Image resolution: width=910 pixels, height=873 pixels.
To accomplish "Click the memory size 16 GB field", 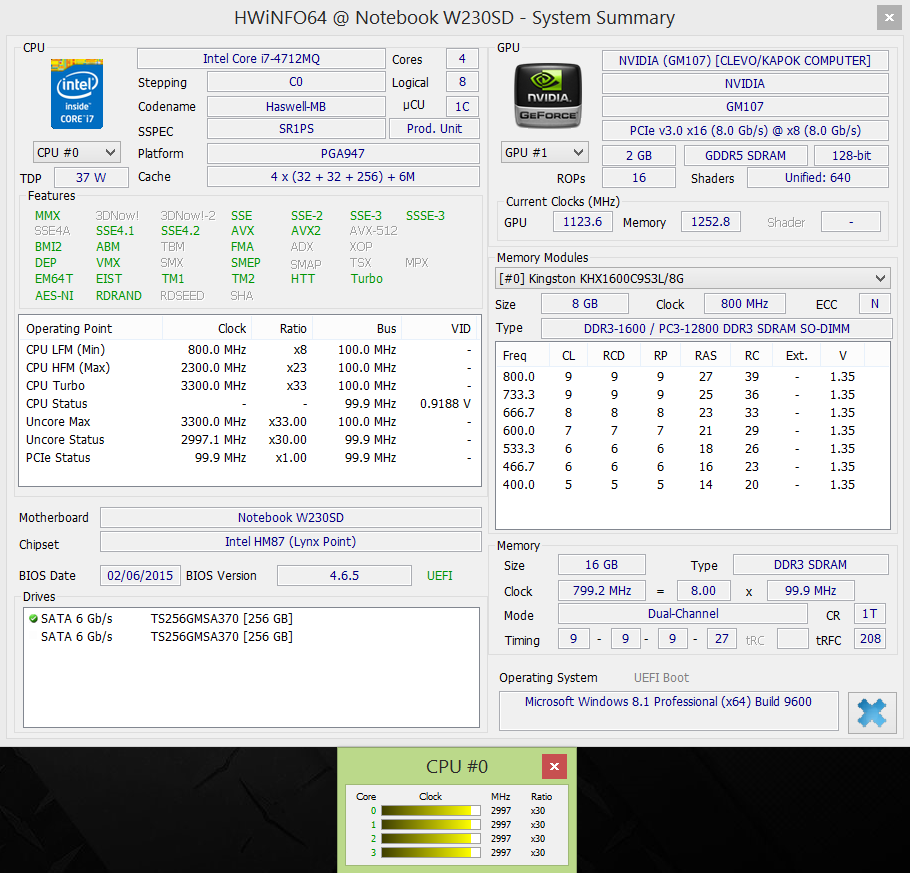I will tap(601, 565).
